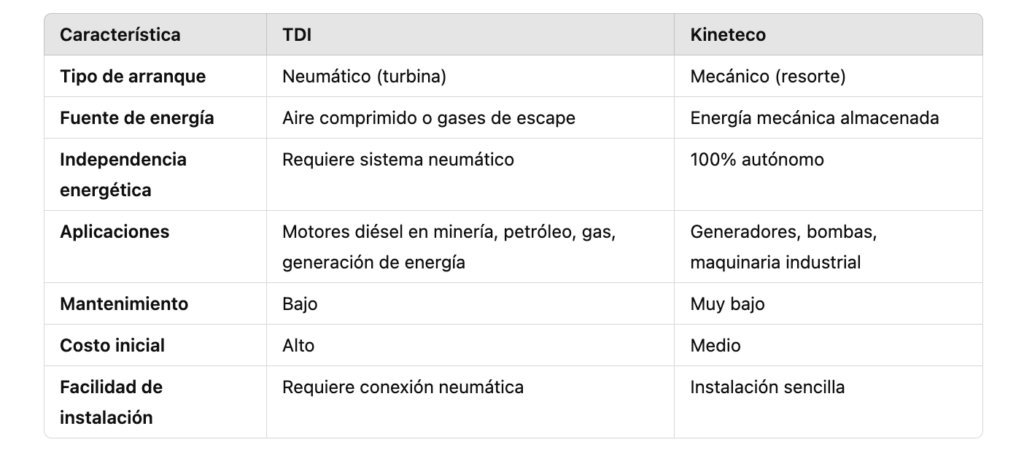Select the Instalación sencilla cell
The width and height of the screenshot is (1024, 453).
(767, 387)
